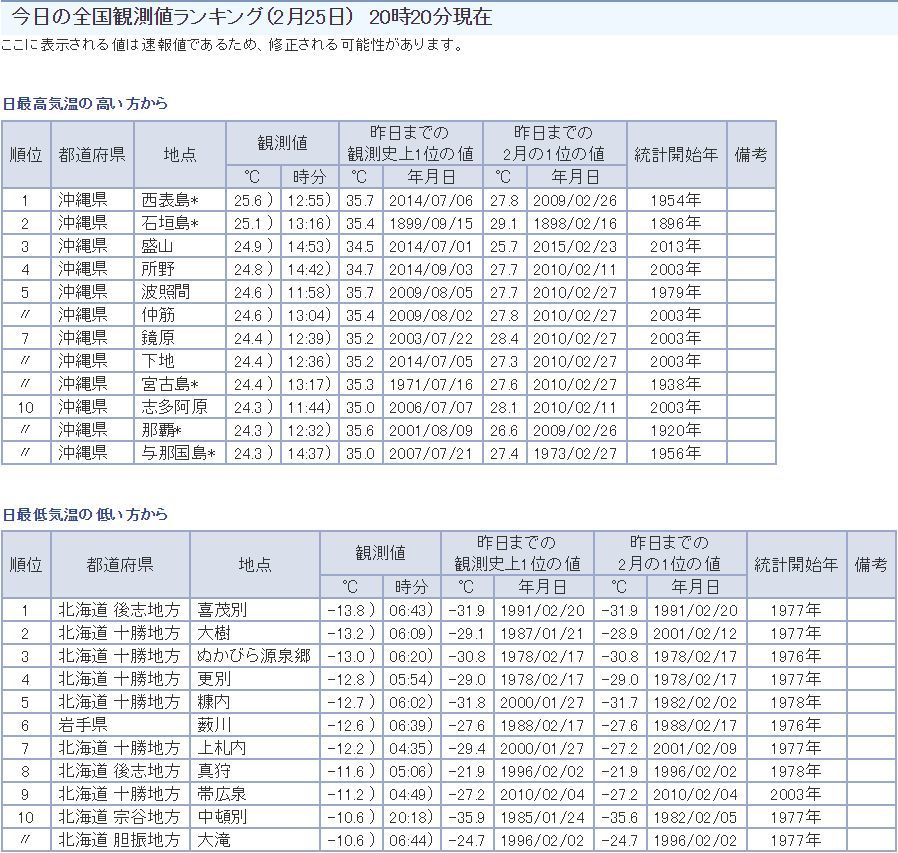
Task: Select the 宮古島* station name
Action: [170, 384]
